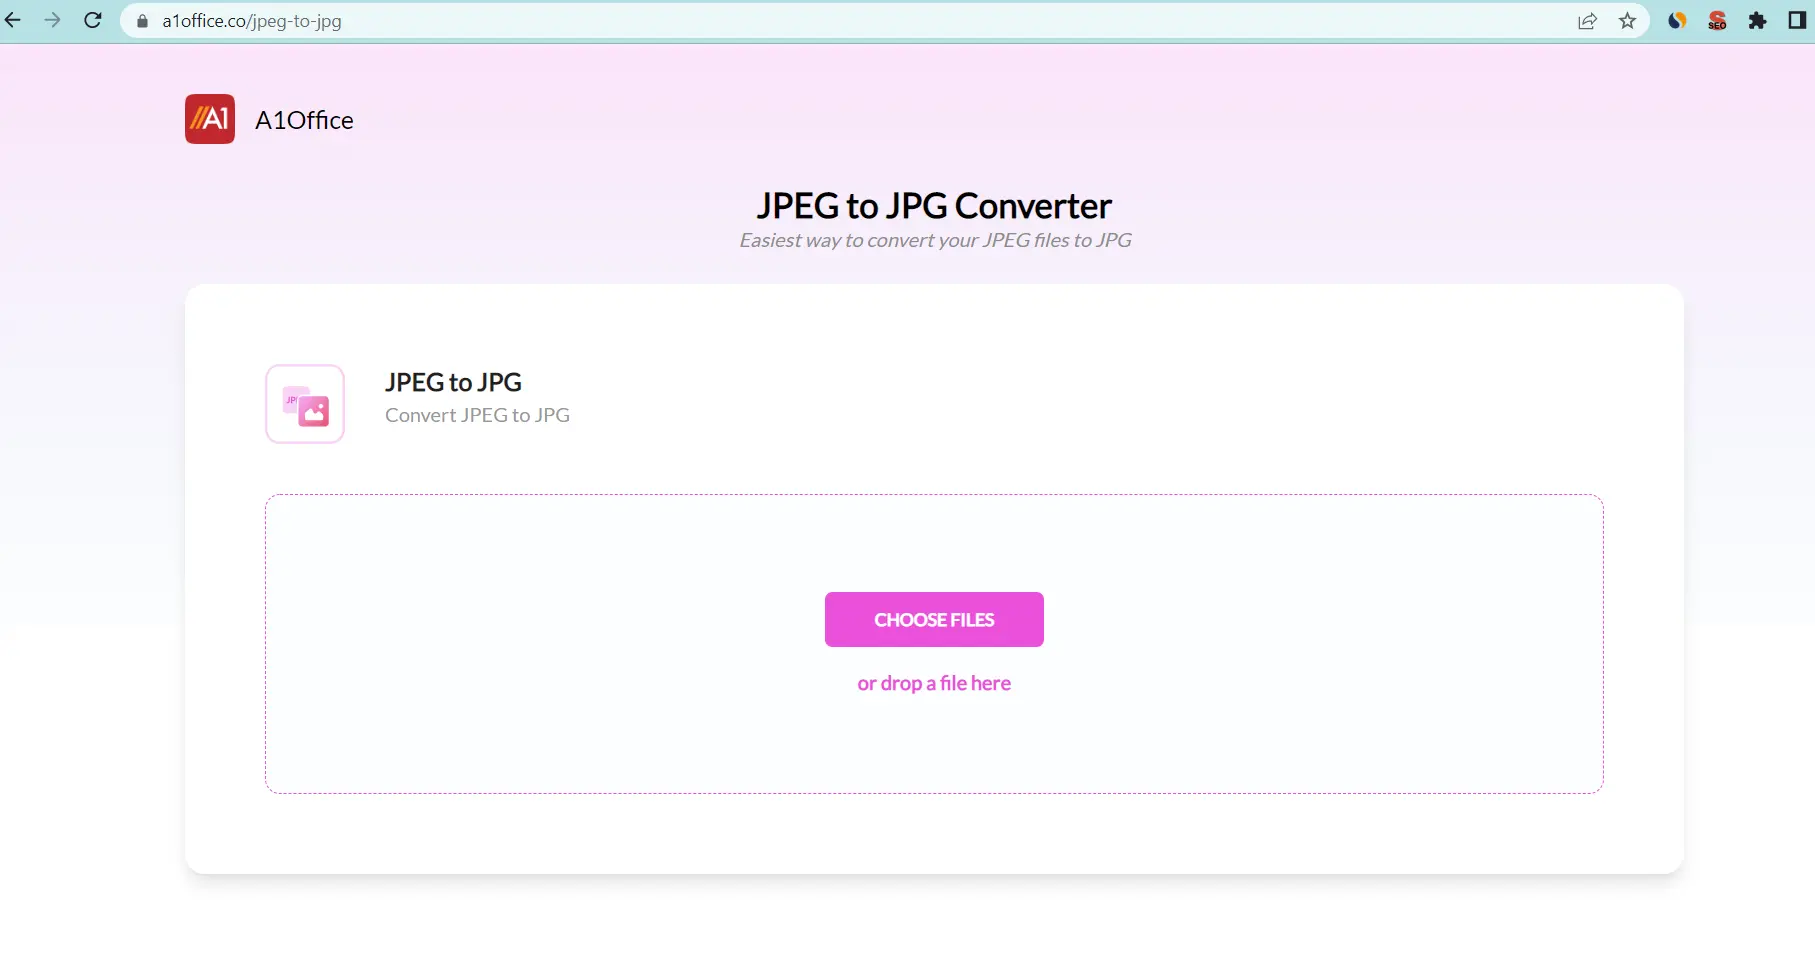
Task: Open the Extensions puzzle piece icon
Action: tap(1757, 21)
